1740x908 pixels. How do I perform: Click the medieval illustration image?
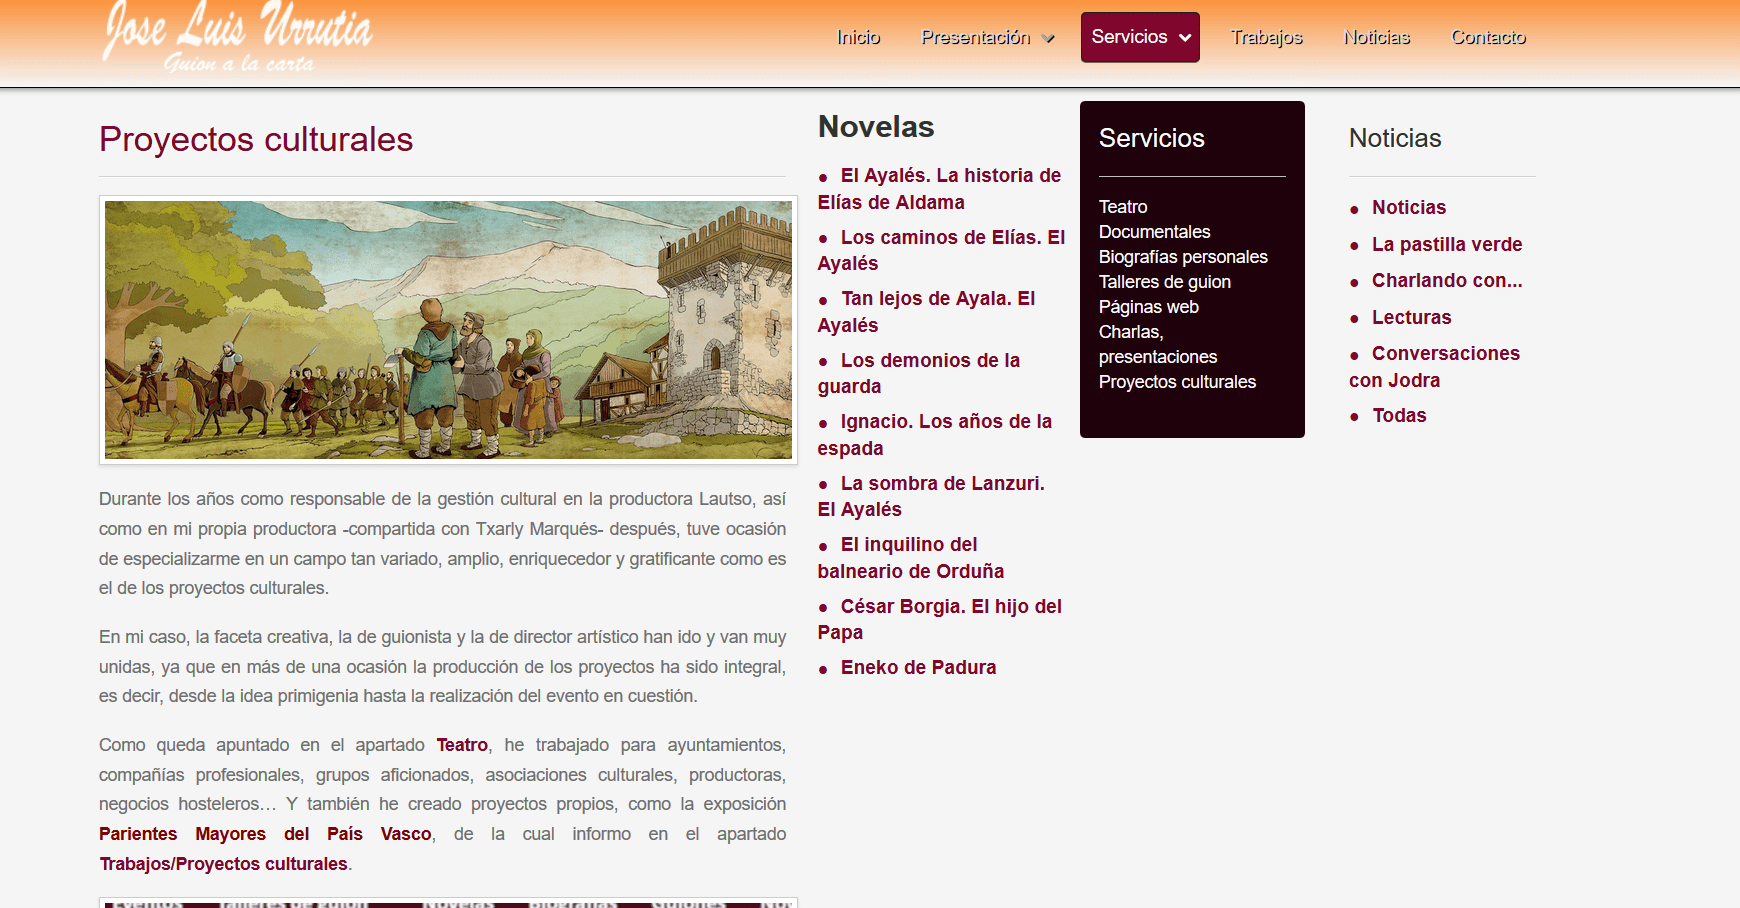[x=448, y=330]
